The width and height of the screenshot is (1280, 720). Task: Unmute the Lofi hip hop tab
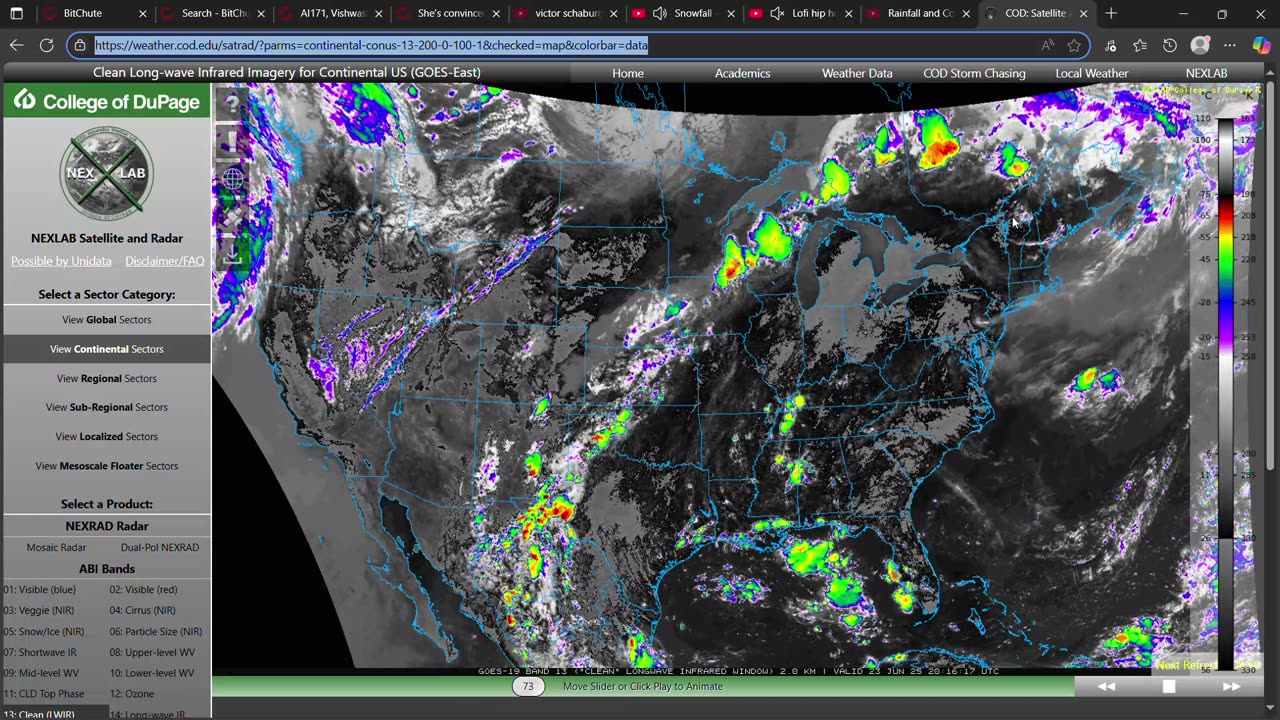(777, 14)
